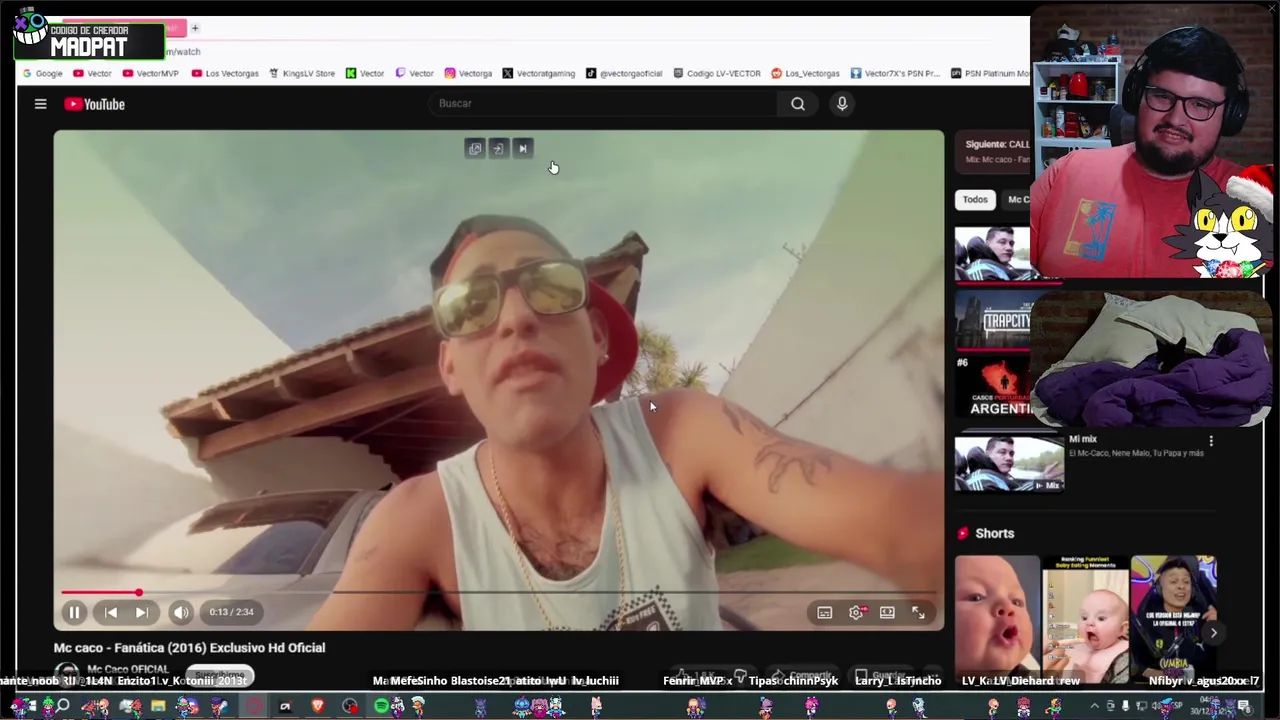Click the overlay skip-next icon atop video
The width and height of the screenshot is (1280, 720).
(x=522, y=149)
